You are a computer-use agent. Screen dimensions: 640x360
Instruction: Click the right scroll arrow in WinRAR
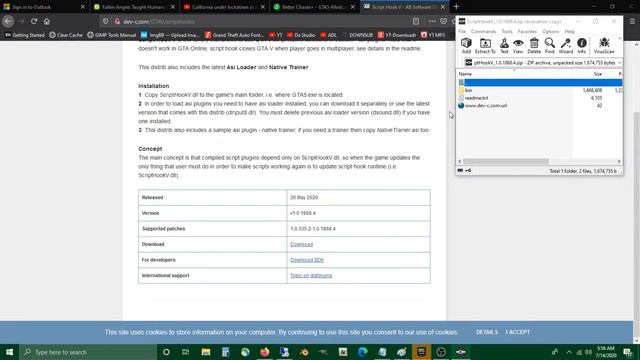[619, 162]
